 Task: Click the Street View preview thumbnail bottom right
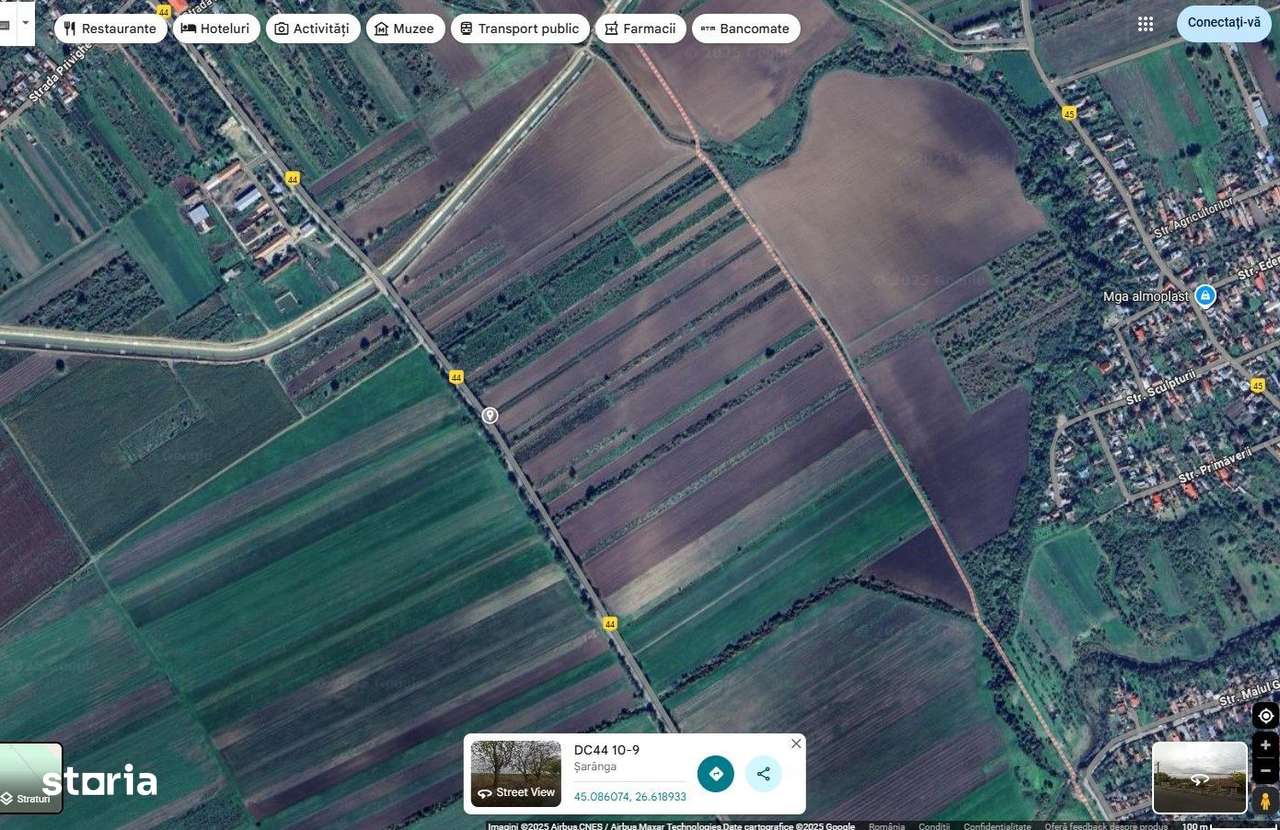coord(1199,776)
